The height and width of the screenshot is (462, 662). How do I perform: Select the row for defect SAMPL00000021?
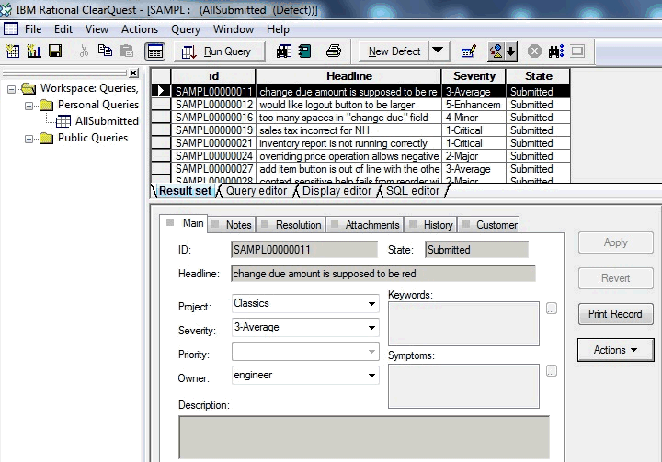[x=214, y=143]
